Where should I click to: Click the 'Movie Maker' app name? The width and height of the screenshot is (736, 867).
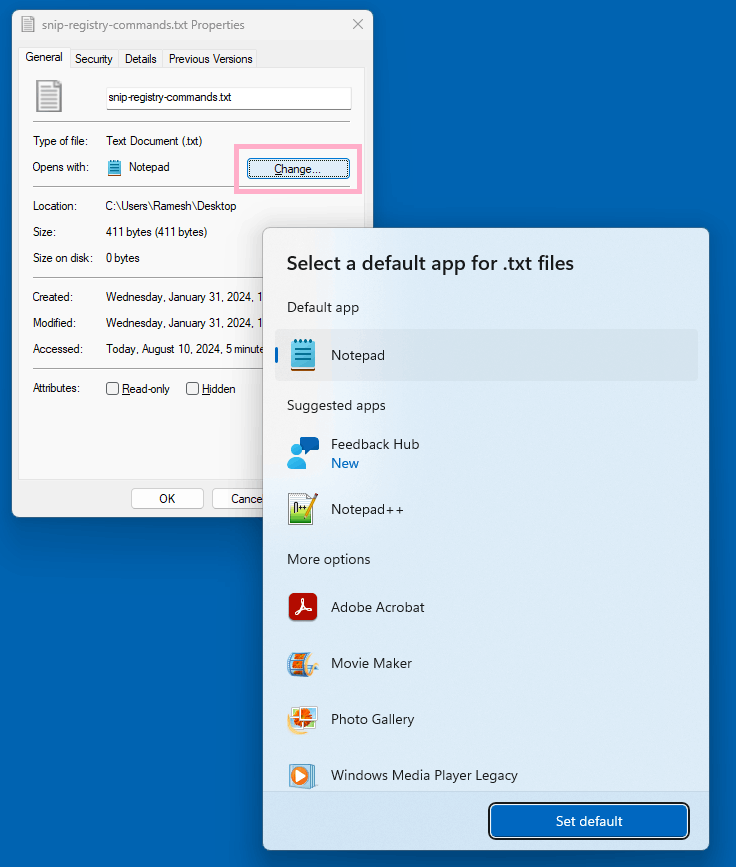(x=371, y=663)
